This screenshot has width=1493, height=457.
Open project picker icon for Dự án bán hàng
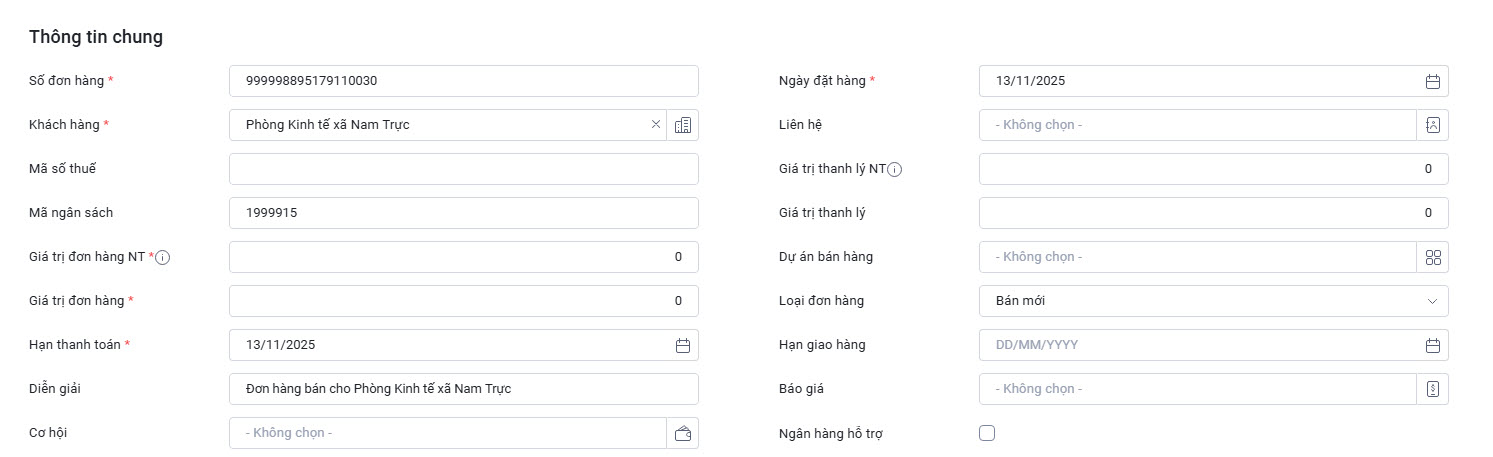1432,257
